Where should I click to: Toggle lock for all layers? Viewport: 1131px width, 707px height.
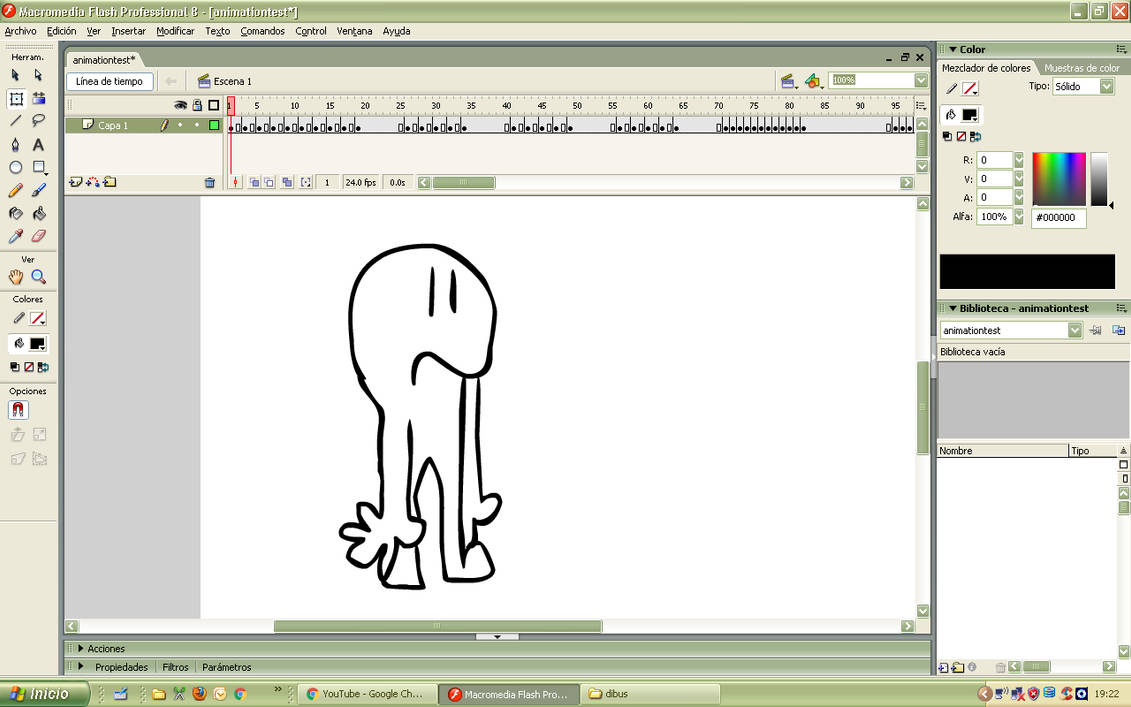(197, 105)
